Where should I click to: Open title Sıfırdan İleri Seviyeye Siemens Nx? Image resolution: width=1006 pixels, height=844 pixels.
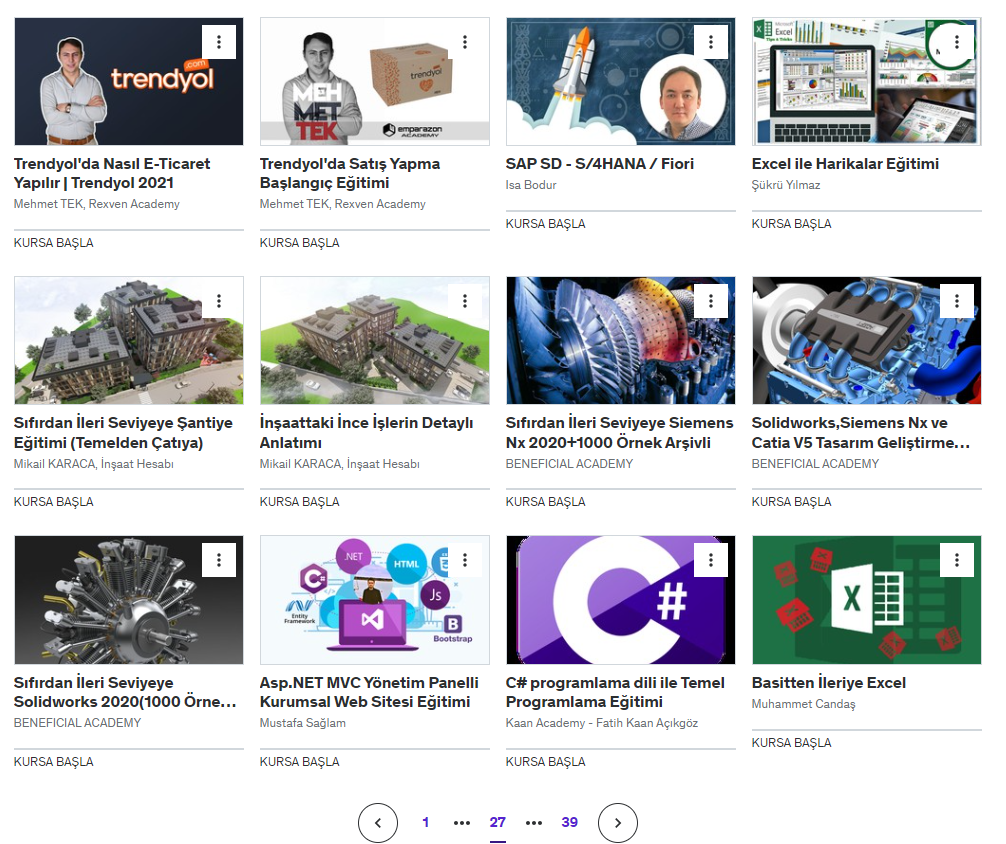point(619,433)
